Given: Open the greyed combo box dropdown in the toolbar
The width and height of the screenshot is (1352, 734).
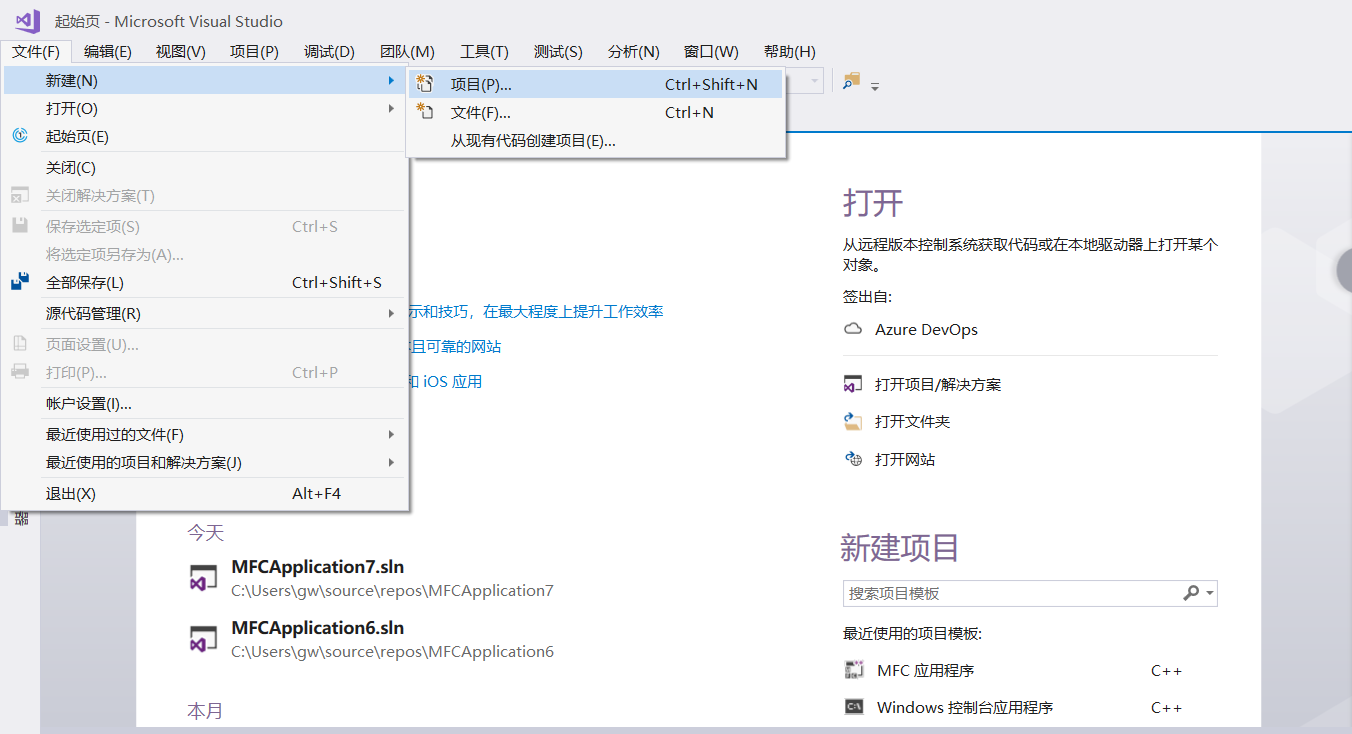Looking at the screenshot, I should click(816, 81).
